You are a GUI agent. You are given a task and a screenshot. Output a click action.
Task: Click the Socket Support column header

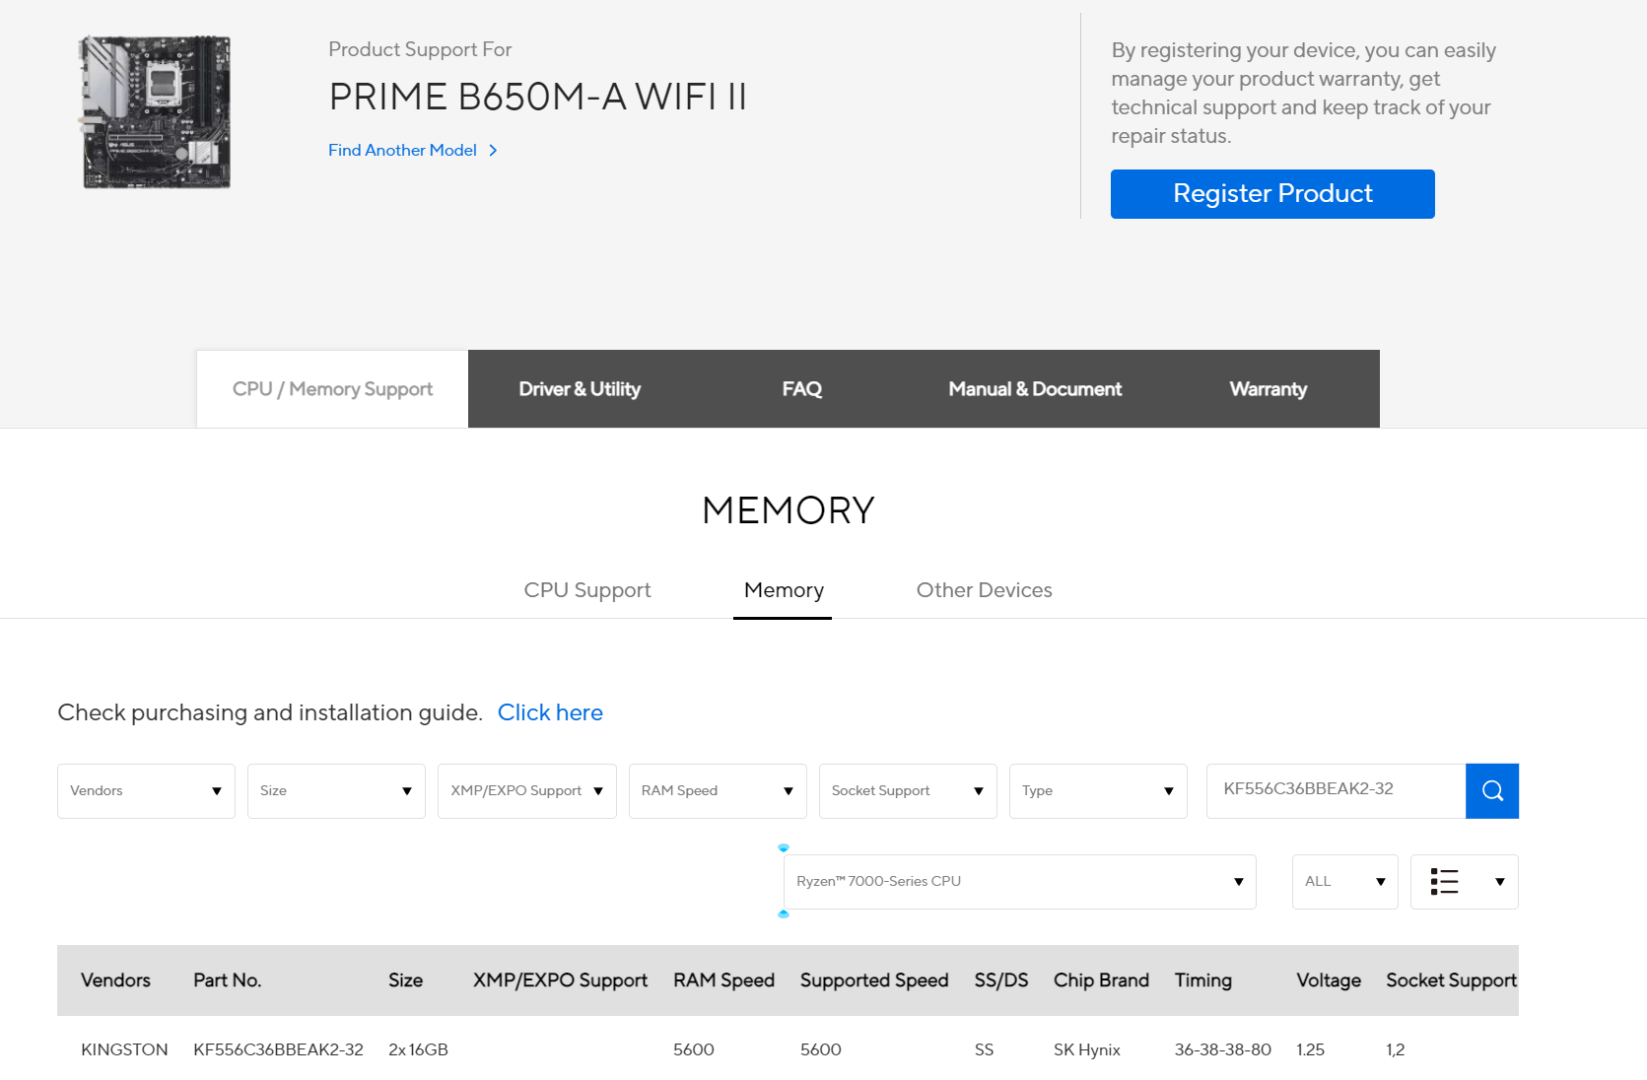click(1451, 980)
